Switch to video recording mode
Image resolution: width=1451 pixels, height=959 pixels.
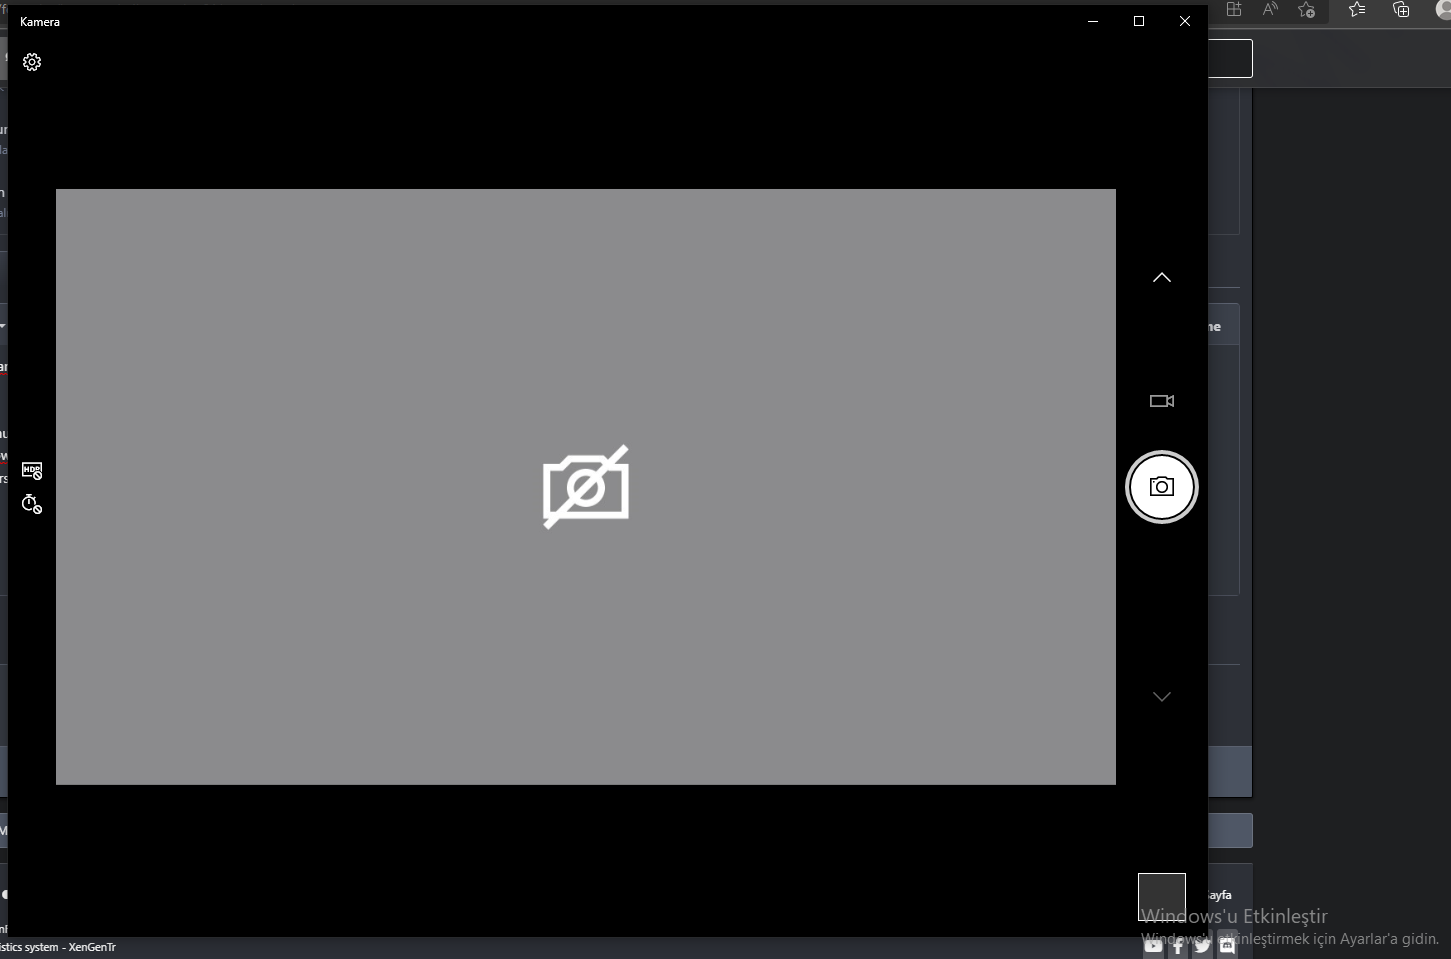click(1161, 401)
